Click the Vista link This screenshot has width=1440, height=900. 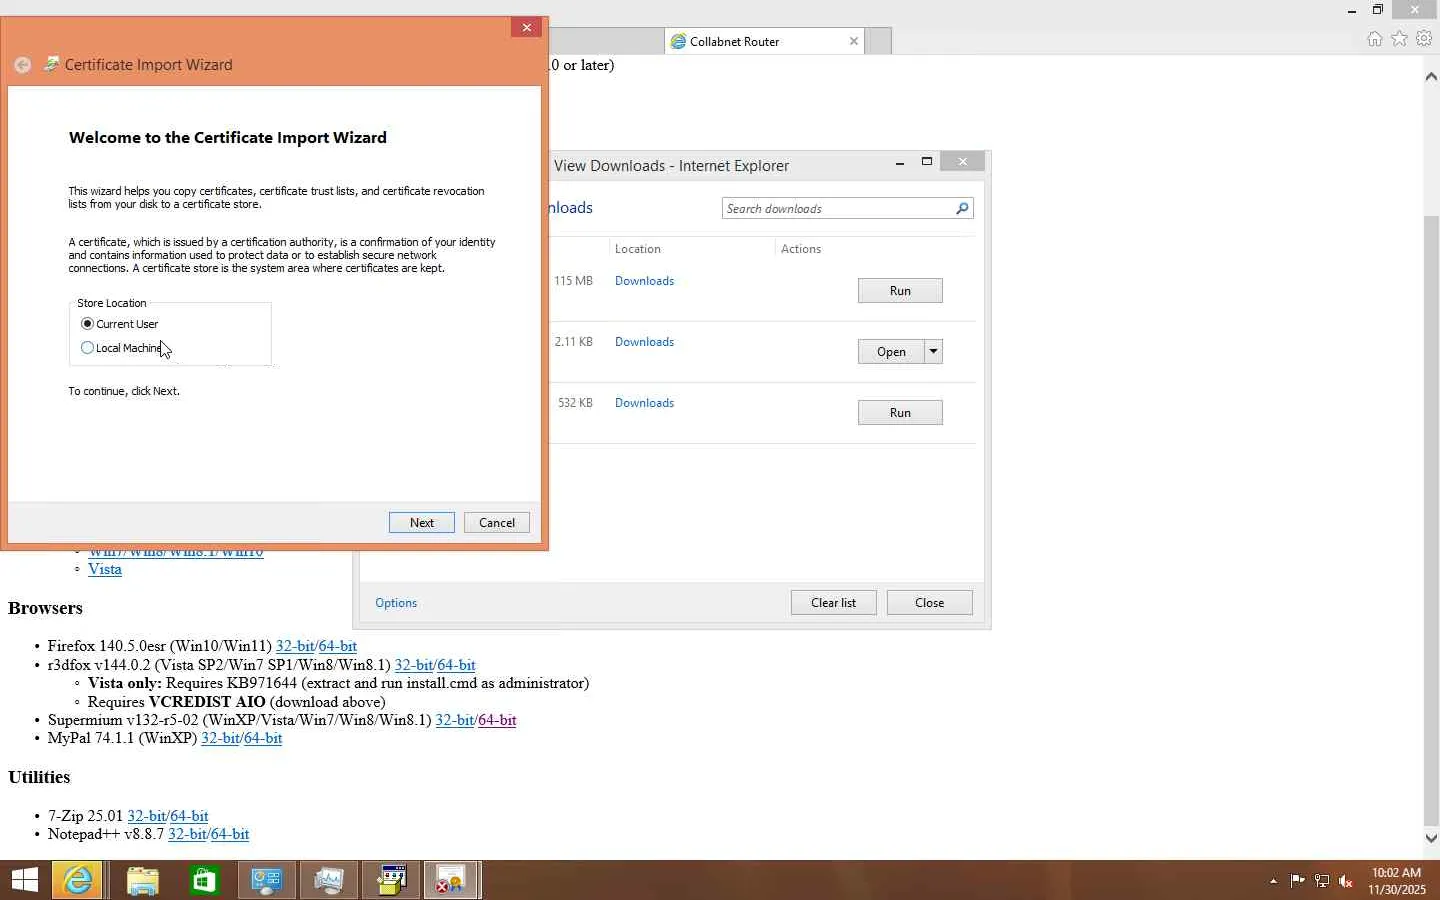coord(105,569)
